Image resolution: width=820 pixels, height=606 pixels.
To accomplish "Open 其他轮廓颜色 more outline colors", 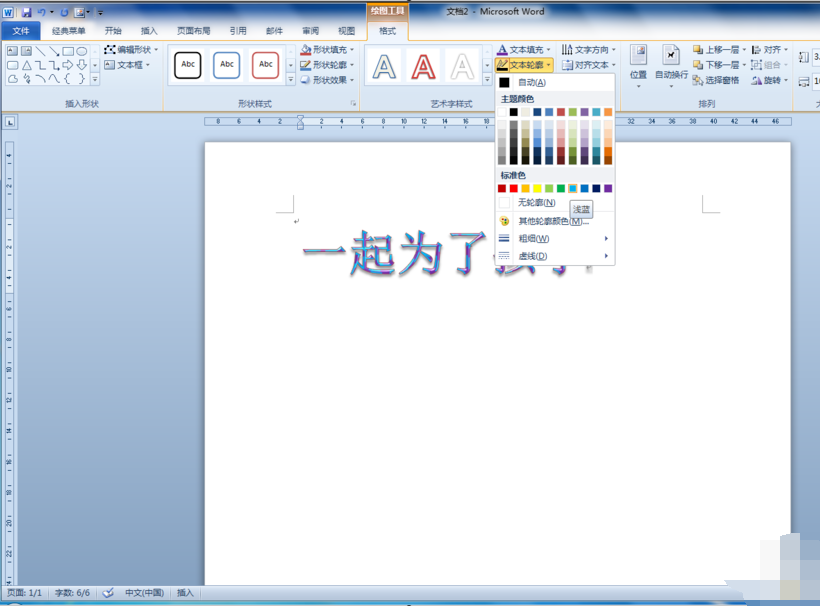I will 555,221.
